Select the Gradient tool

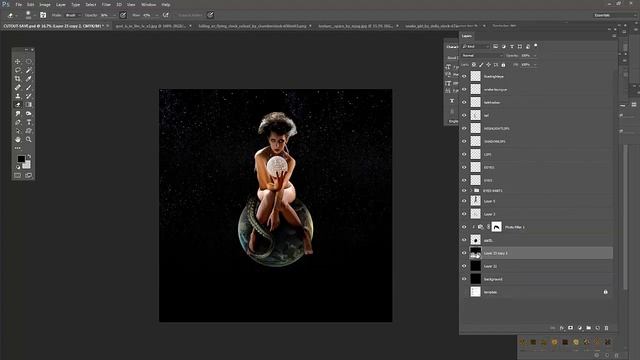click(29, 105)
